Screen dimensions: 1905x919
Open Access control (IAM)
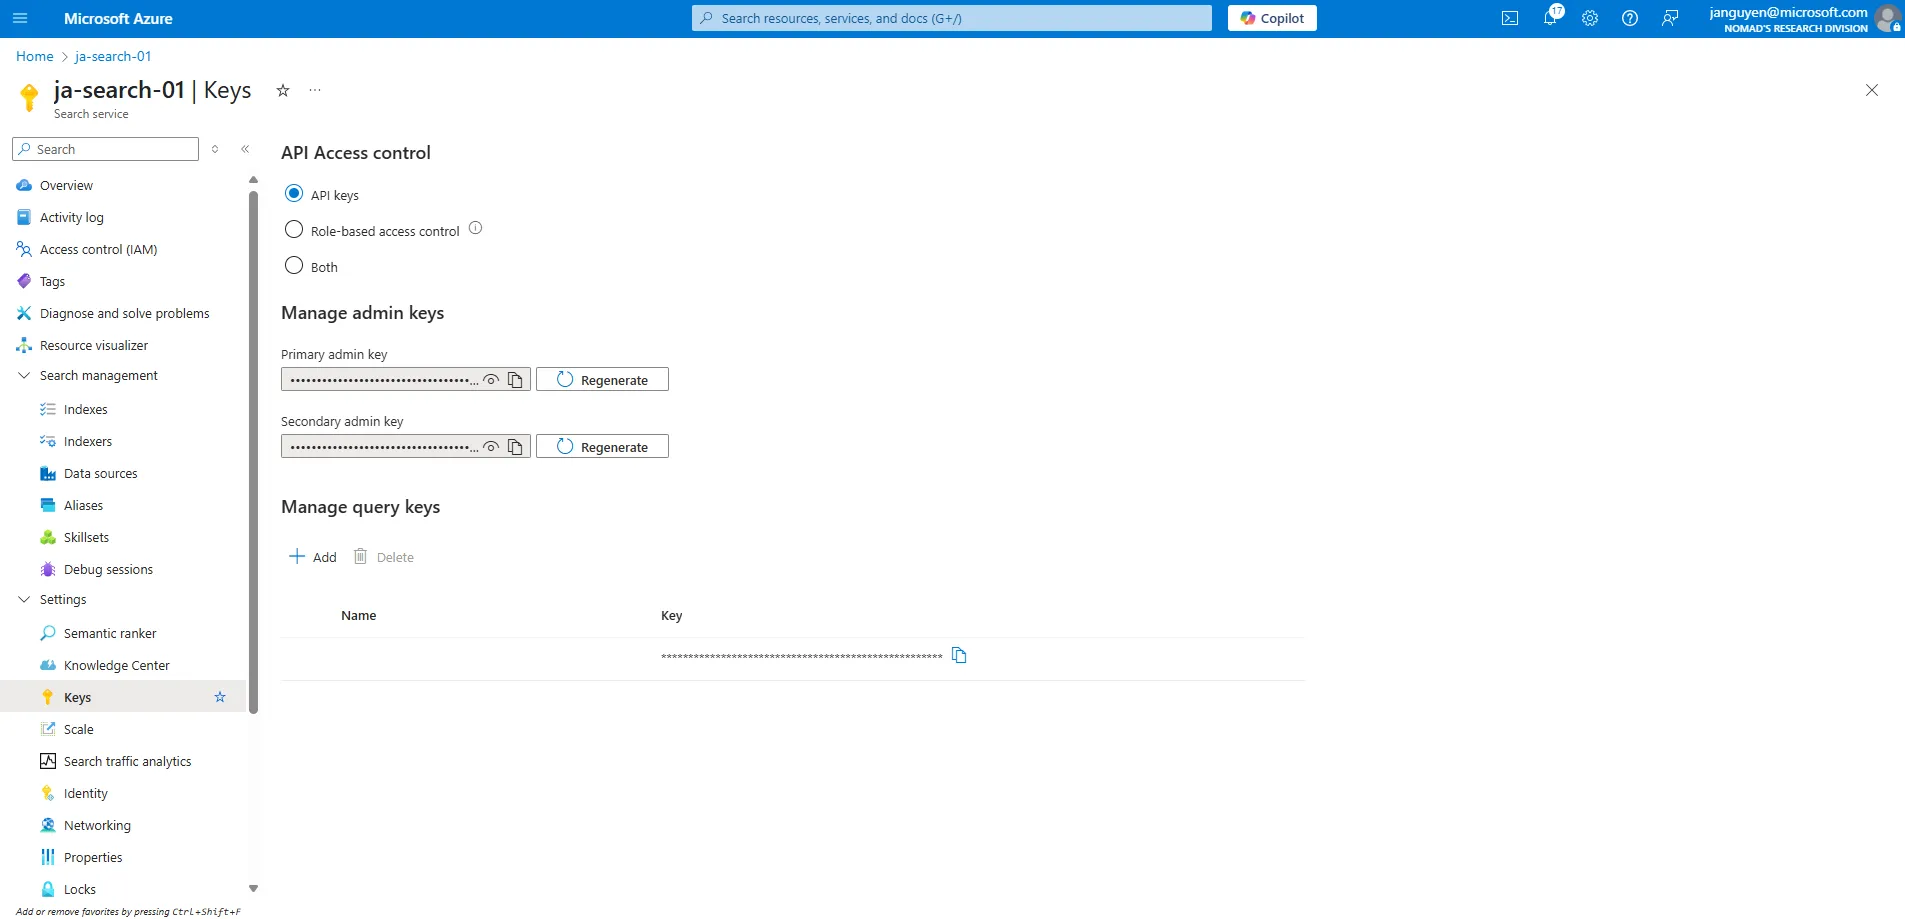98,249
